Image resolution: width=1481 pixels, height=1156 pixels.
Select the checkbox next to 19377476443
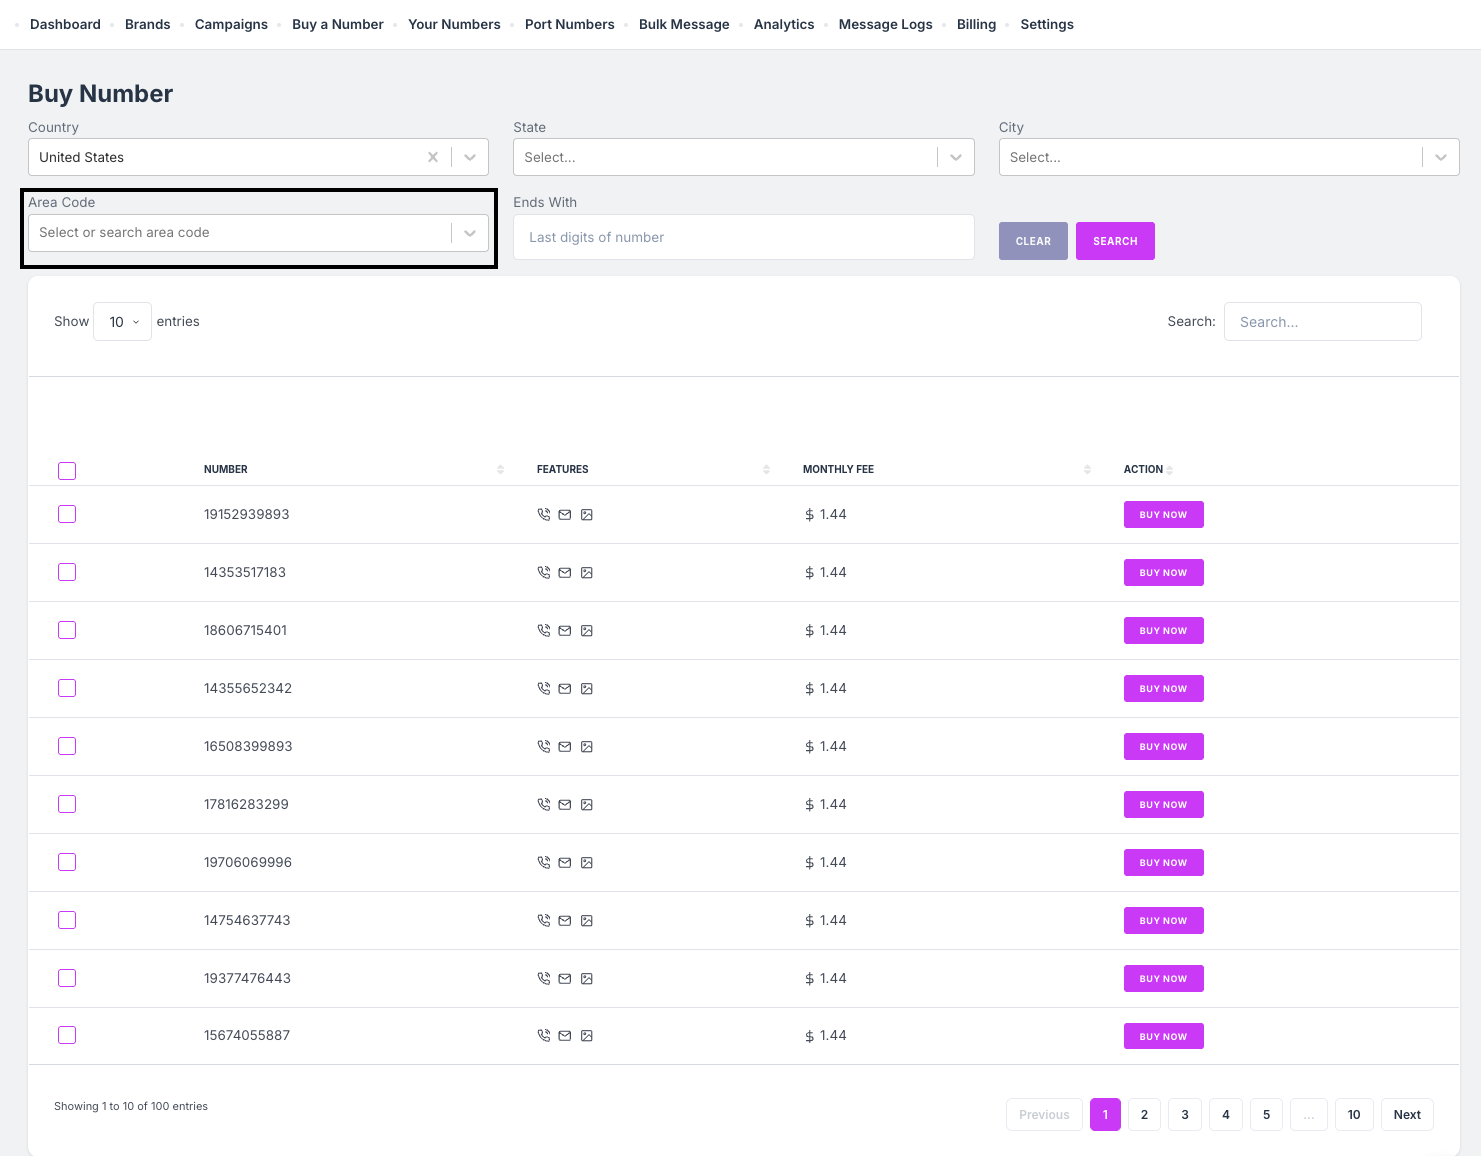(67, 978)
